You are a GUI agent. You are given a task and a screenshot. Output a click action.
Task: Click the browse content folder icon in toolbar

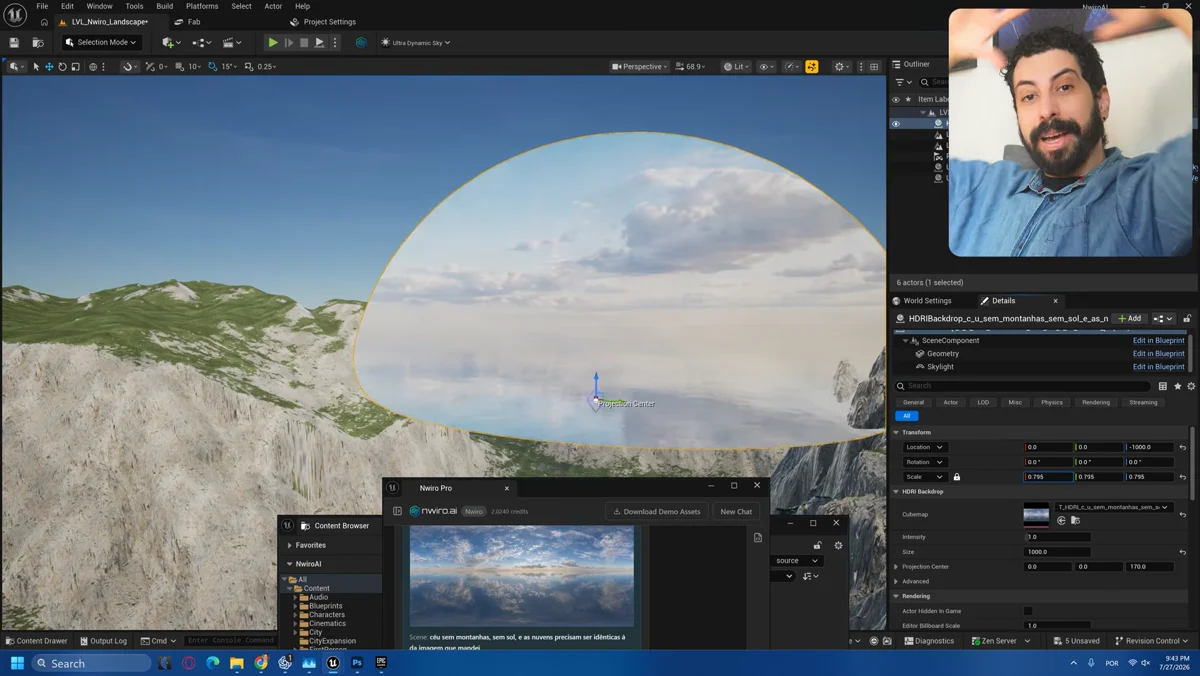tap(38, 43)
